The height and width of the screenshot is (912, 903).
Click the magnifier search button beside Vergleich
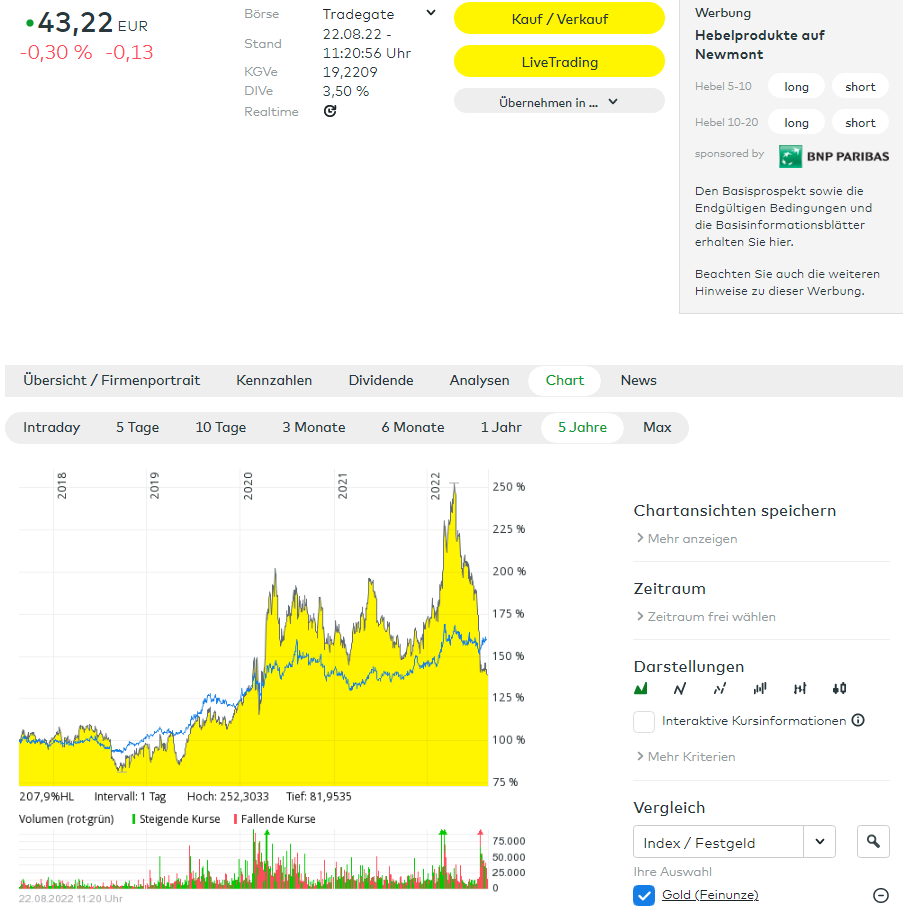click(x=873, y=842)
